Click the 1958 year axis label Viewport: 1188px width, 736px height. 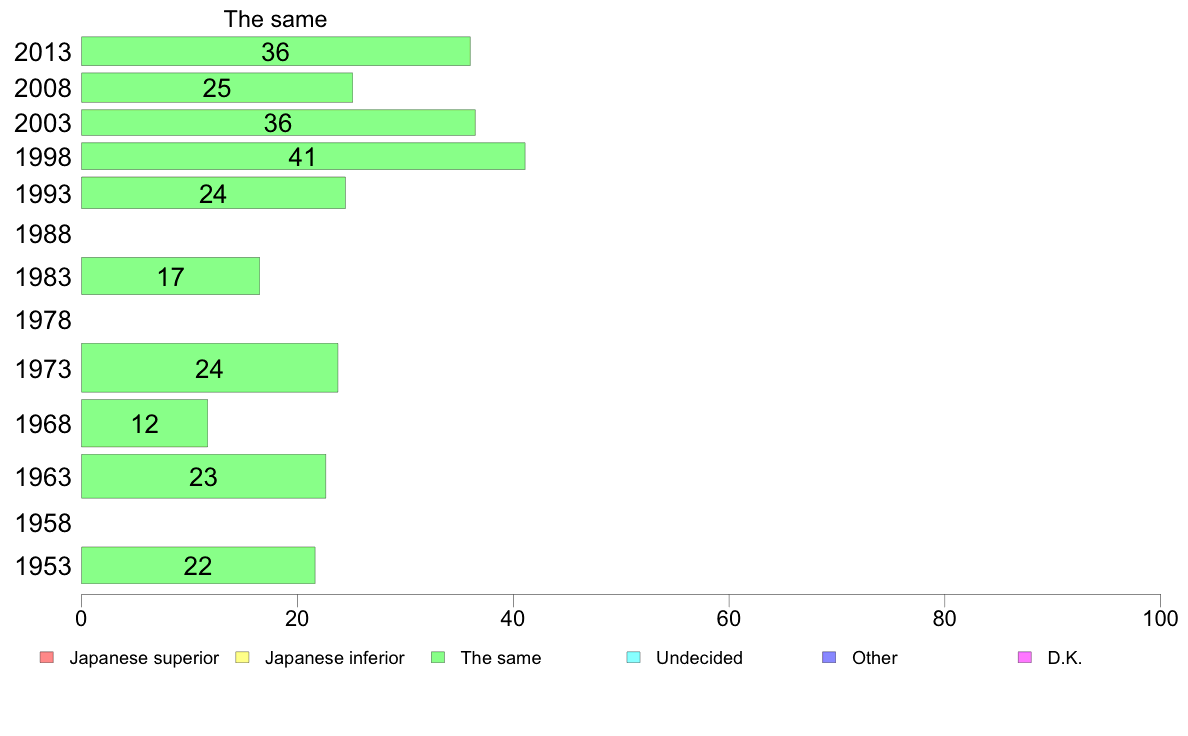(x=43, y=524)
